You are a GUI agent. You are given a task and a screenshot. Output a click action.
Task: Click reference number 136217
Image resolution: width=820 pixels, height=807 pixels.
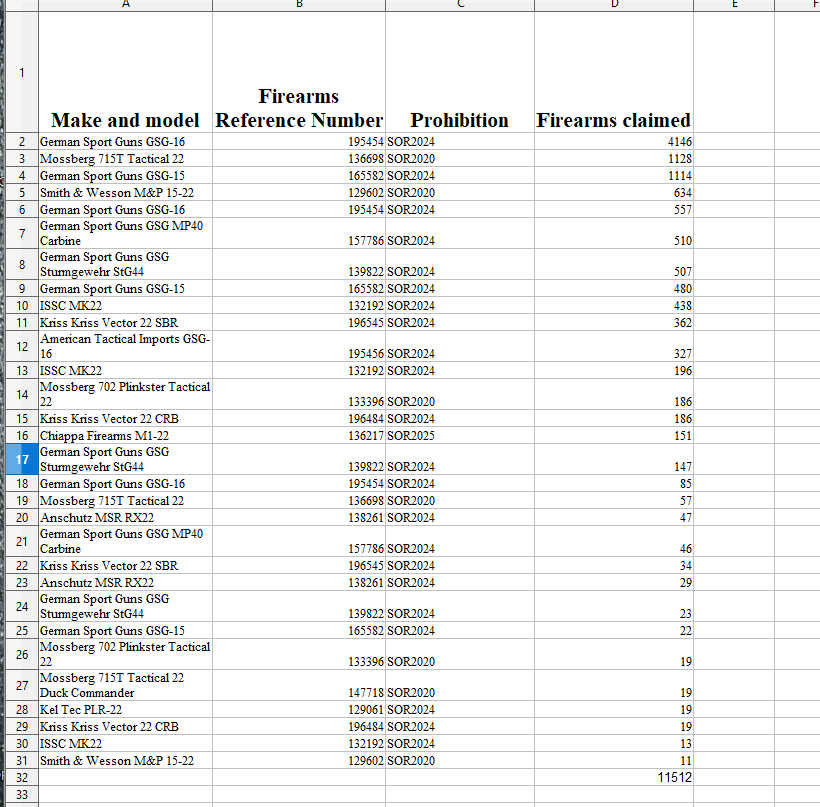(299, 435)
